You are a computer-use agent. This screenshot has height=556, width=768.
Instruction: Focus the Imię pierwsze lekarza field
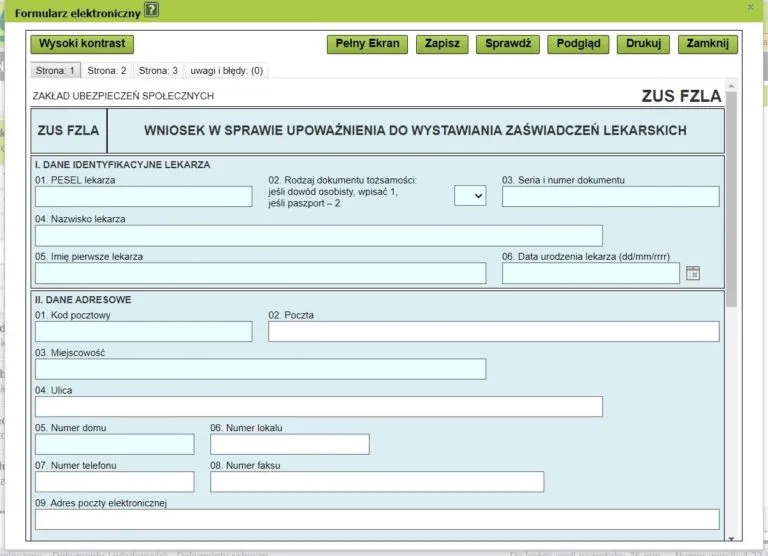click(261, 273)
